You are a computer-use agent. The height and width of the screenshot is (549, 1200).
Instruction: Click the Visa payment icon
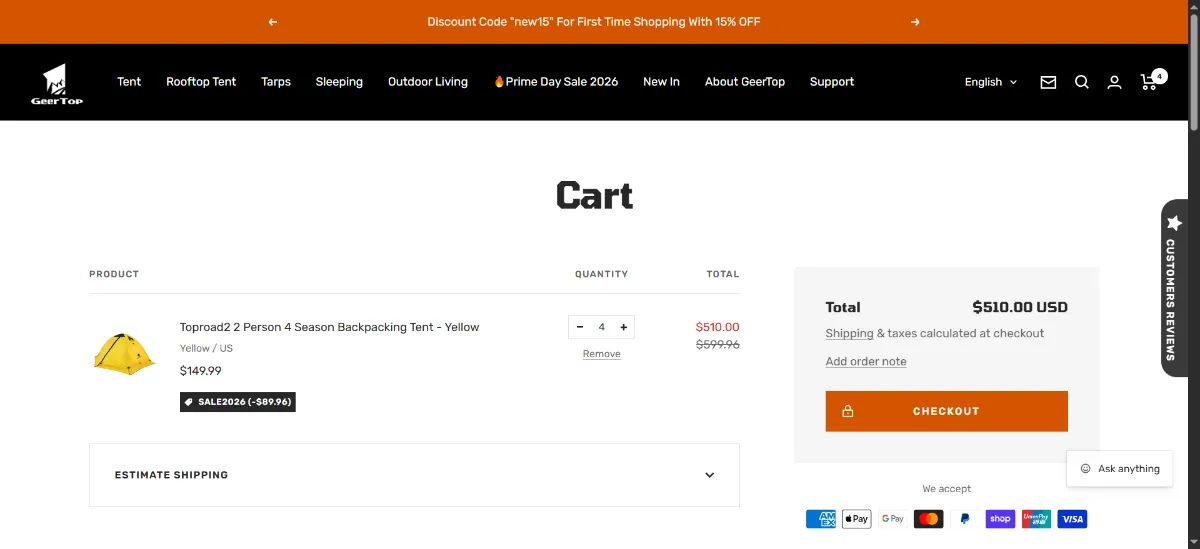(x=1072, y=519)
